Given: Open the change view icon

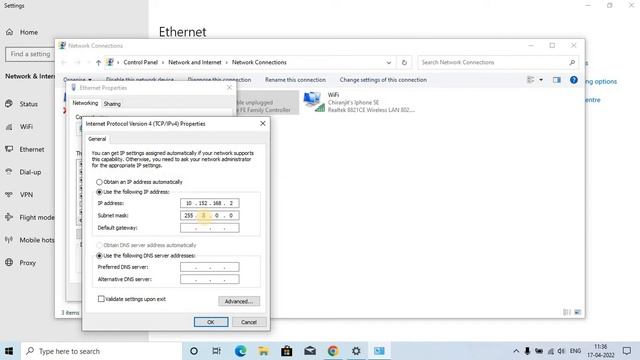Looking at the screenshot, I should click(531, 80).
